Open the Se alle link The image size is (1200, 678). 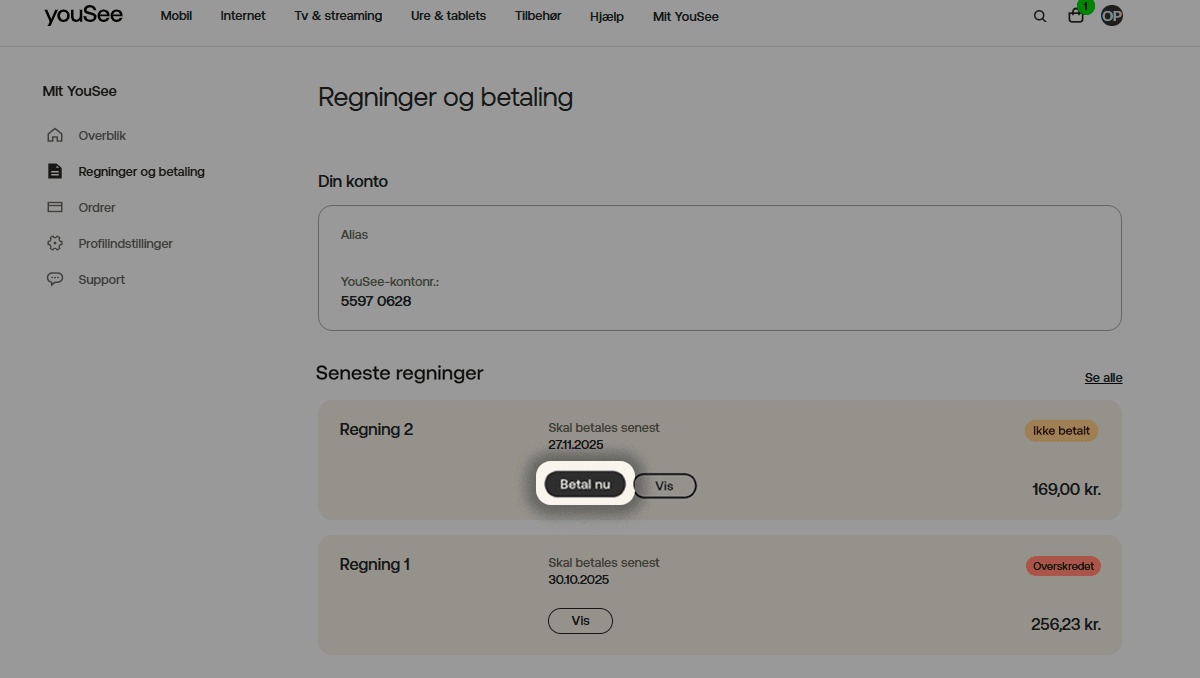pos(1103,377)
